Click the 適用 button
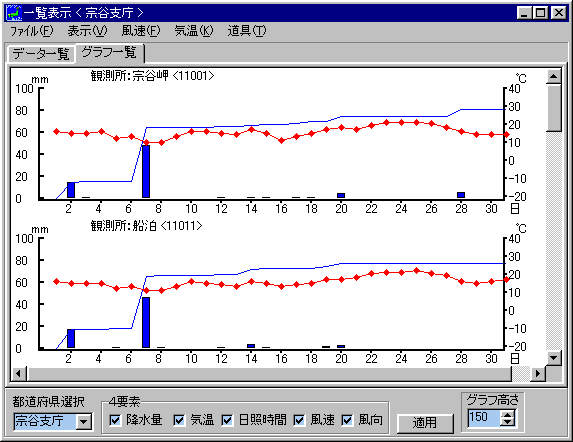Viewport: 573px width, 442px height. pyautogui.click(x=425, y=423)
